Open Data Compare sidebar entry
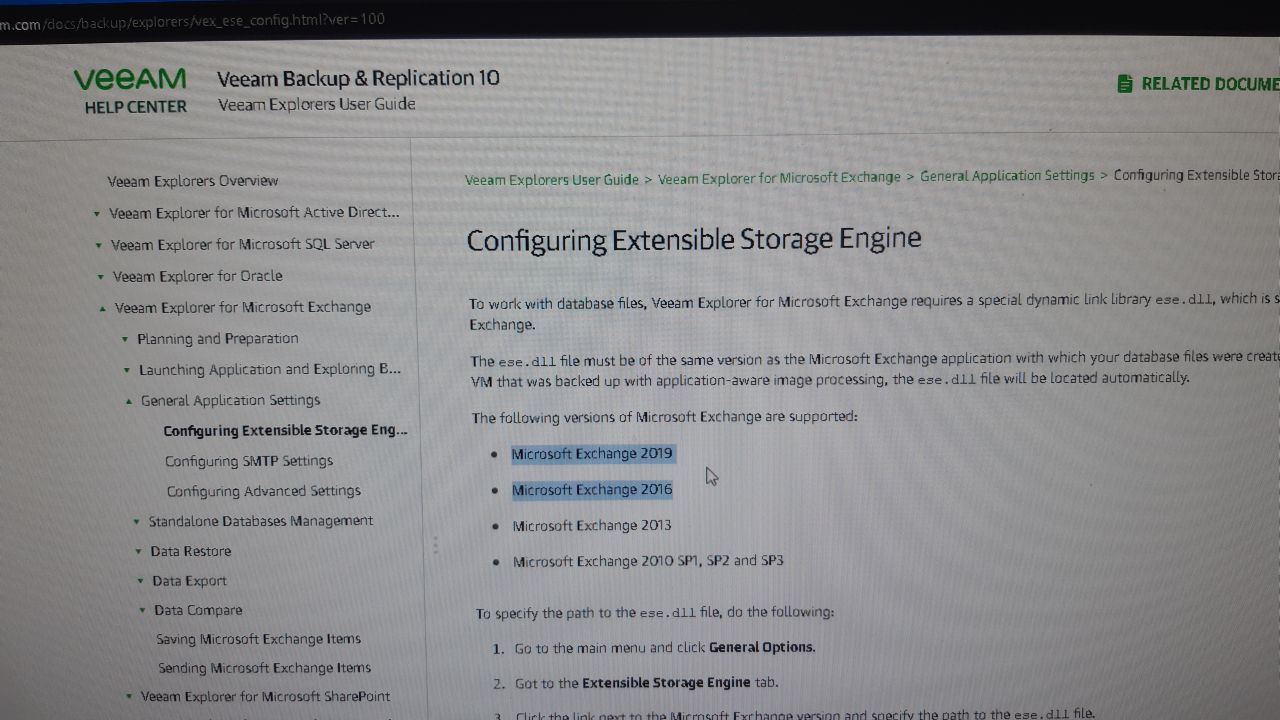The height and width of the screenshot is (720, 1280). pos(198,610)
